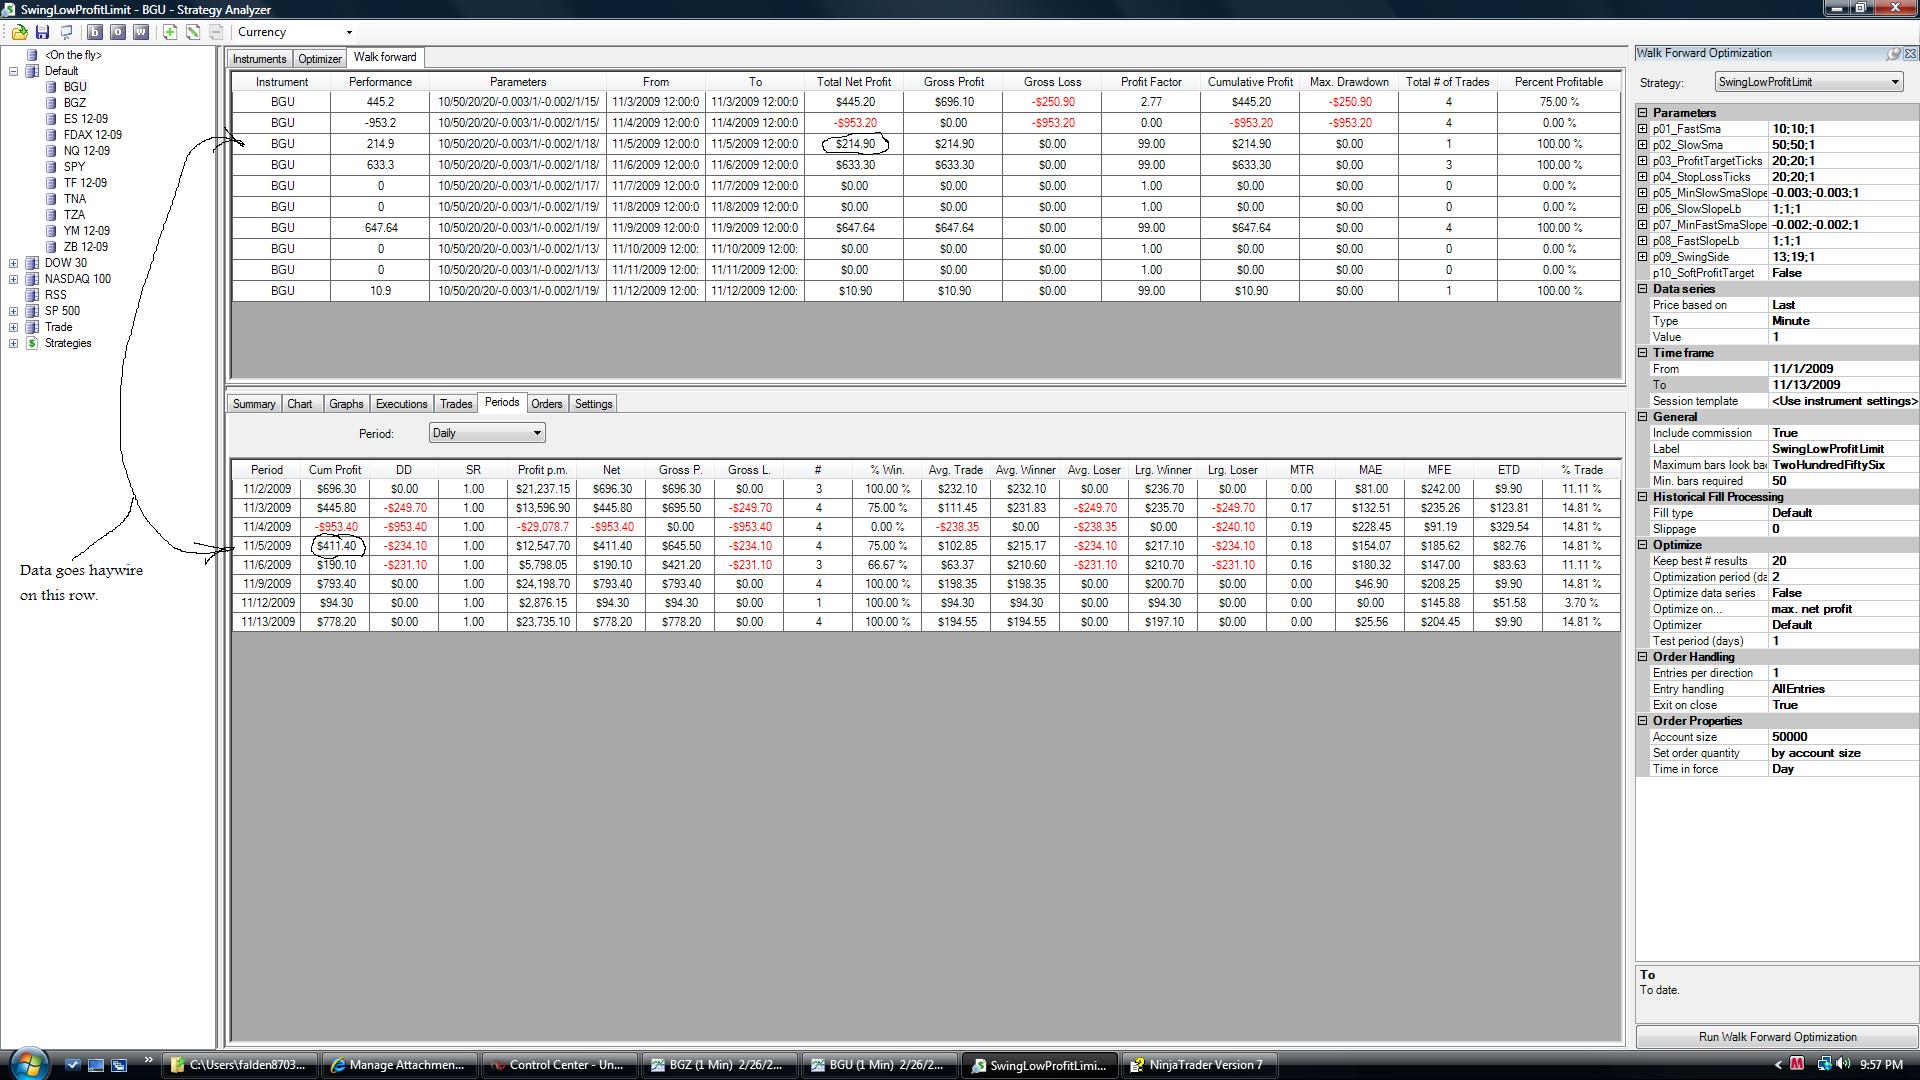Screen dimensions: 1920x1080
Task: Switch to the Optimizer tab
Action: point(320,59)
